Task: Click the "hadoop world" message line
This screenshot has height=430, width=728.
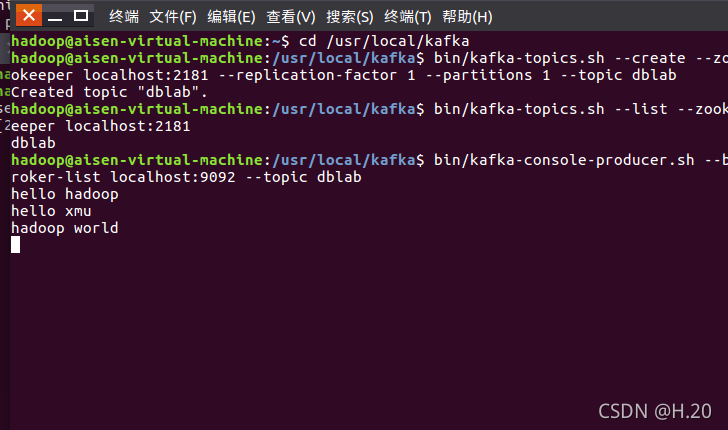Action: click(x=65, y=228)
